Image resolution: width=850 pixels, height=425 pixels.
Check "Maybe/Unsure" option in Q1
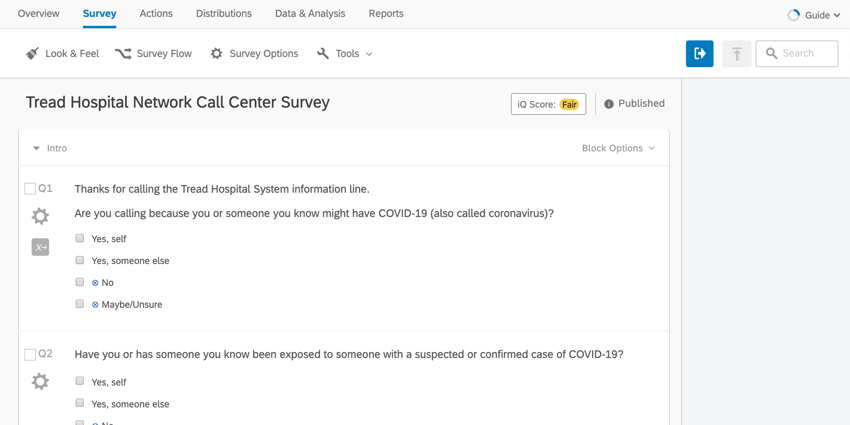(x=80, y=304)
